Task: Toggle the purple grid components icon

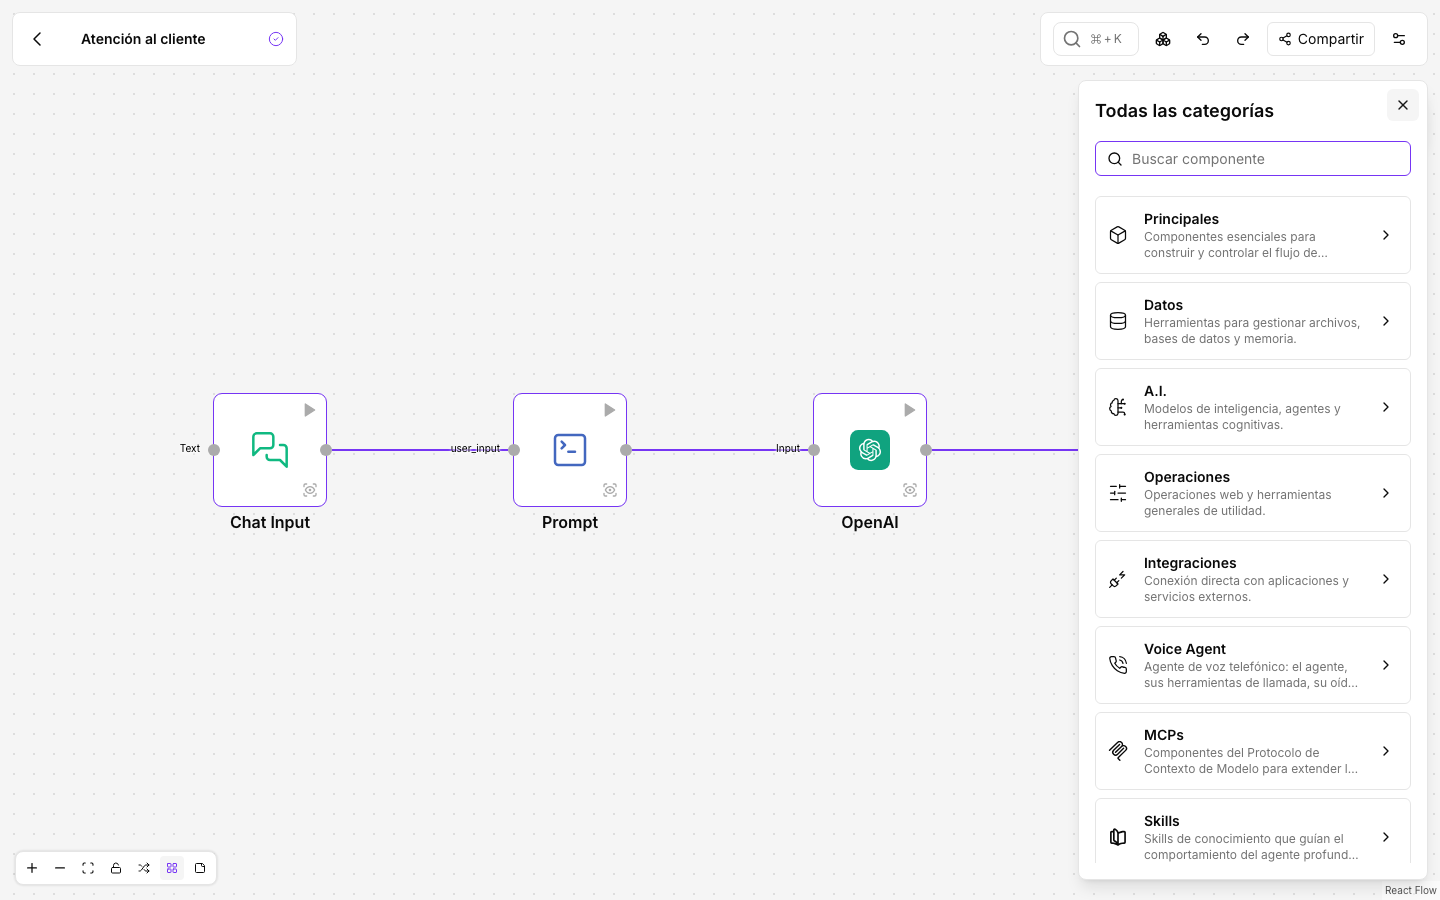Action: point(172,868)
